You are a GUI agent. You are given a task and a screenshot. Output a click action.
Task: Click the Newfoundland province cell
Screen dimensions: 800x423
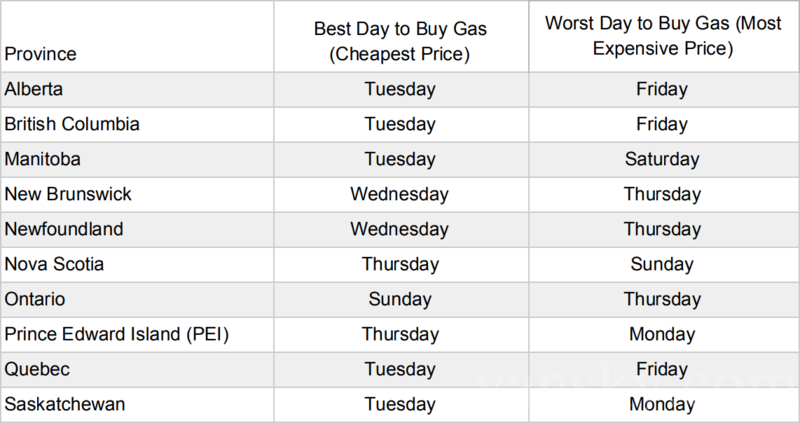[64, 229]
